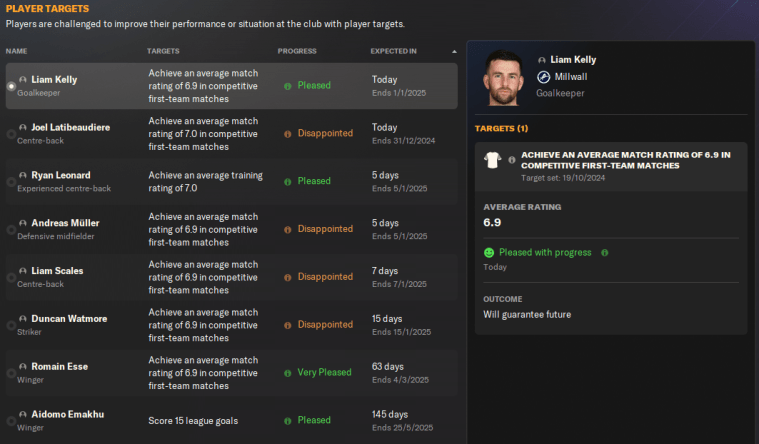The height and width of the screenshot is (444, 759).
Task: Click the info icon beside Liam Kelly's Pleased status
Action: coord(288,86)
